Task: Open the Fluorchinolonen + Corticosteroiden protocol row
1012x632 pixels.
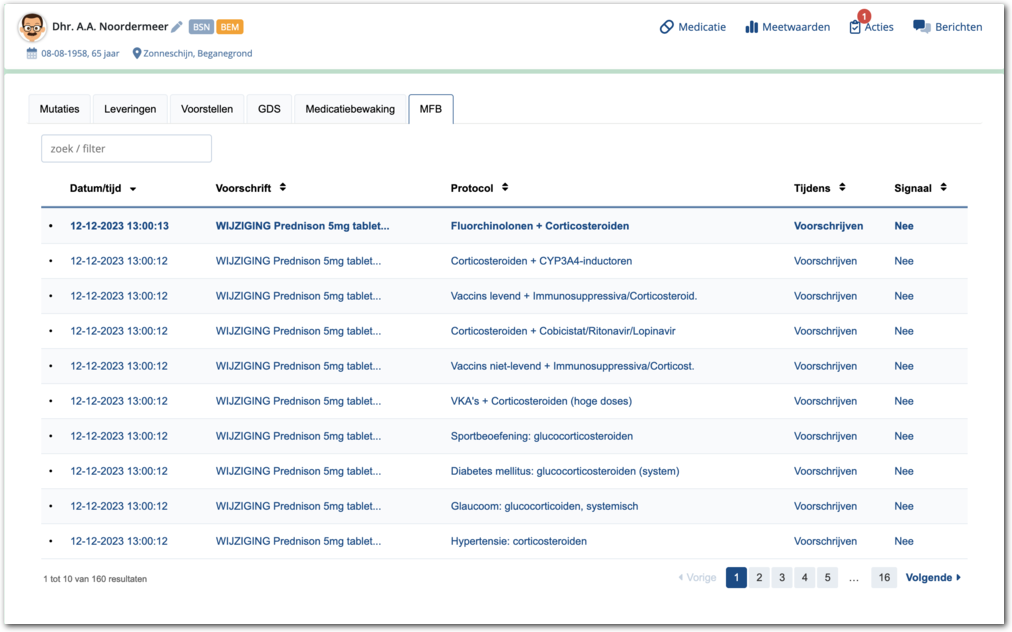Action: pos(539,226)
